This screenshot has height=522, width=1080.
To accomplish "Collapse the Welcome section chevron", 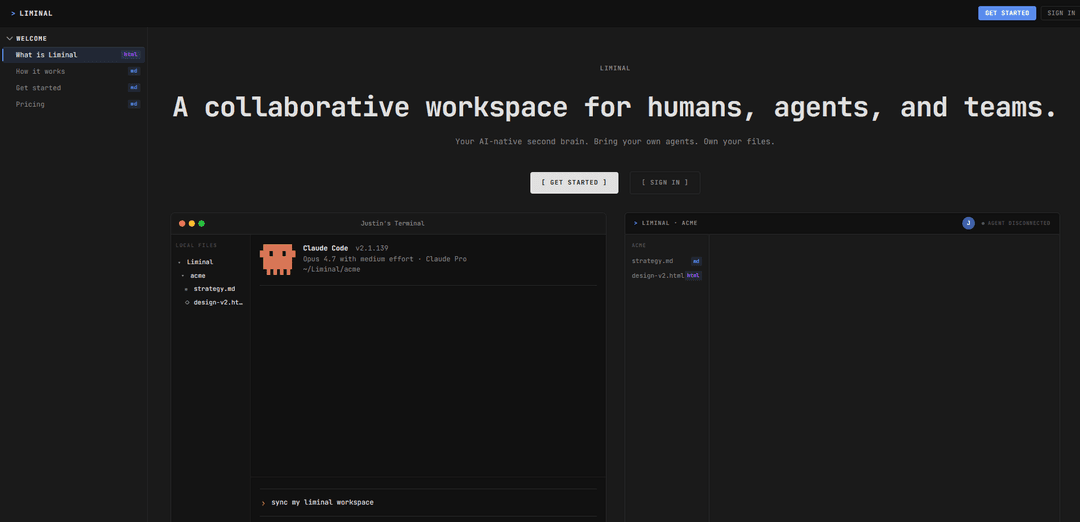I will 10,39.
